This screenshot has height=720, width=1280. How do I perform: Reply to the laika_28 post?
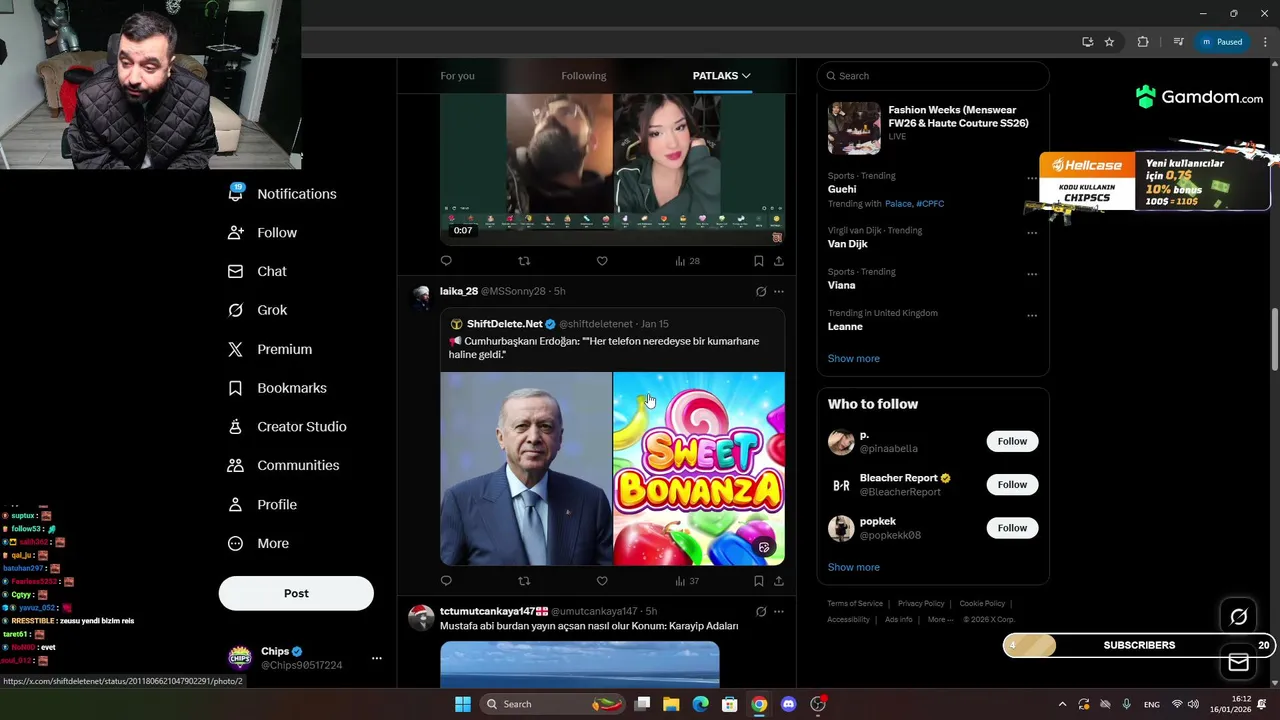(x=446, y=580)
